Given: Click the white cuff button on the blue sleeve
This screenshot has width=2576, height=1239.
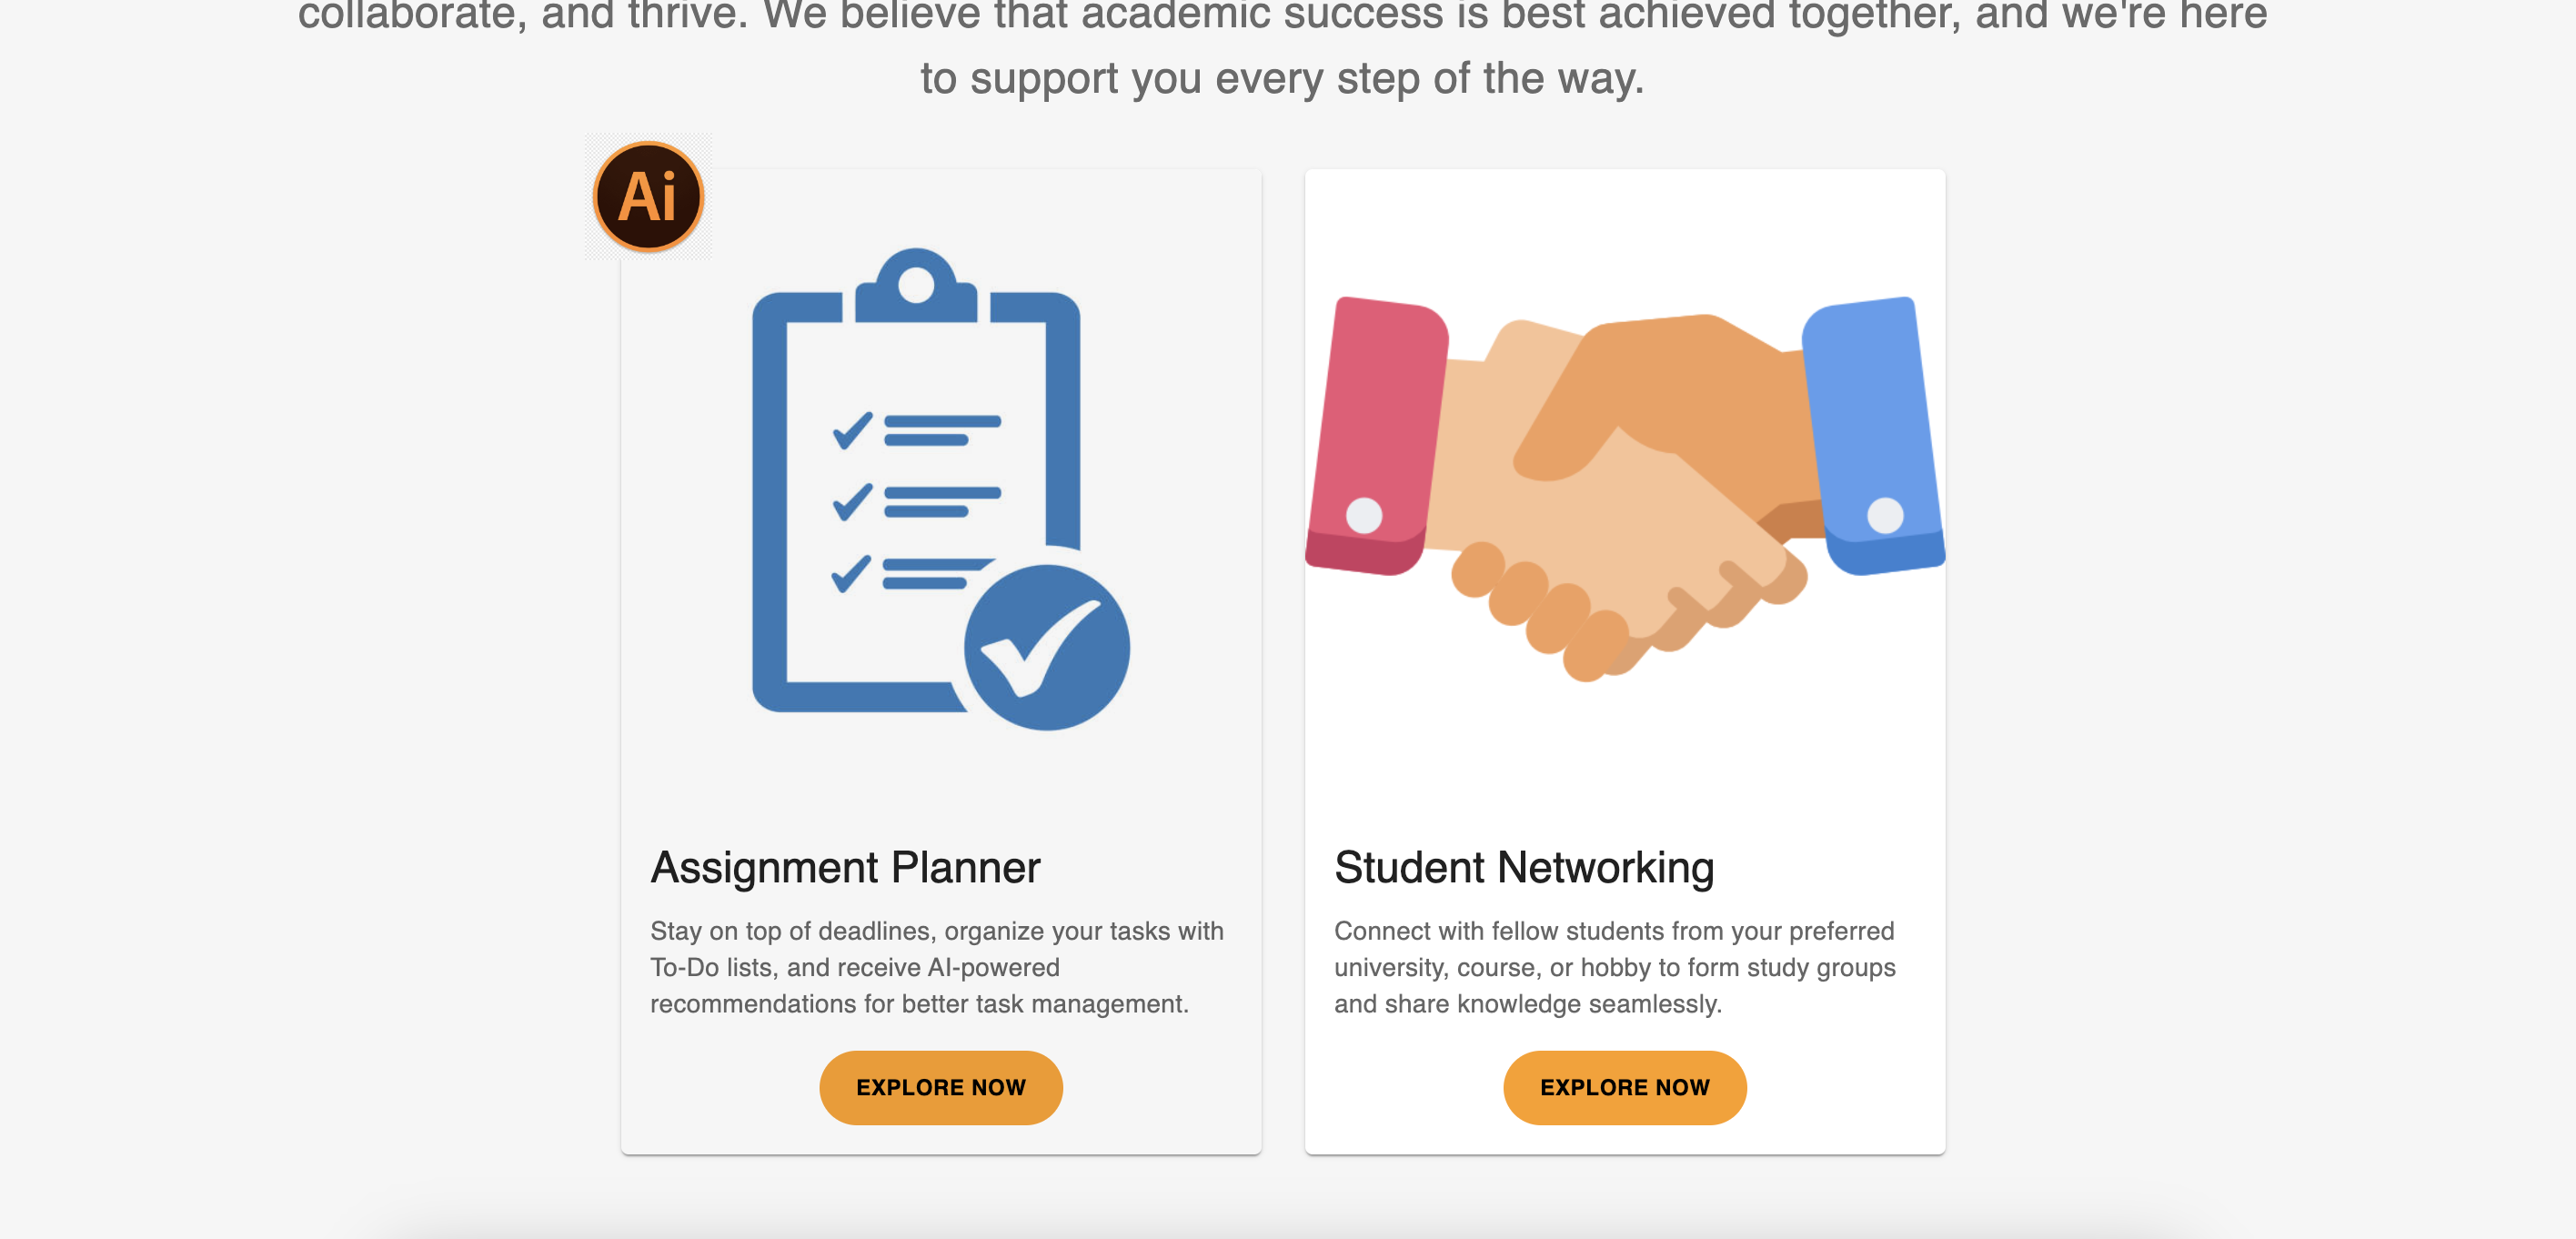Looking at the screenshot, I should pyautogui.click(x=1885, y=516).
